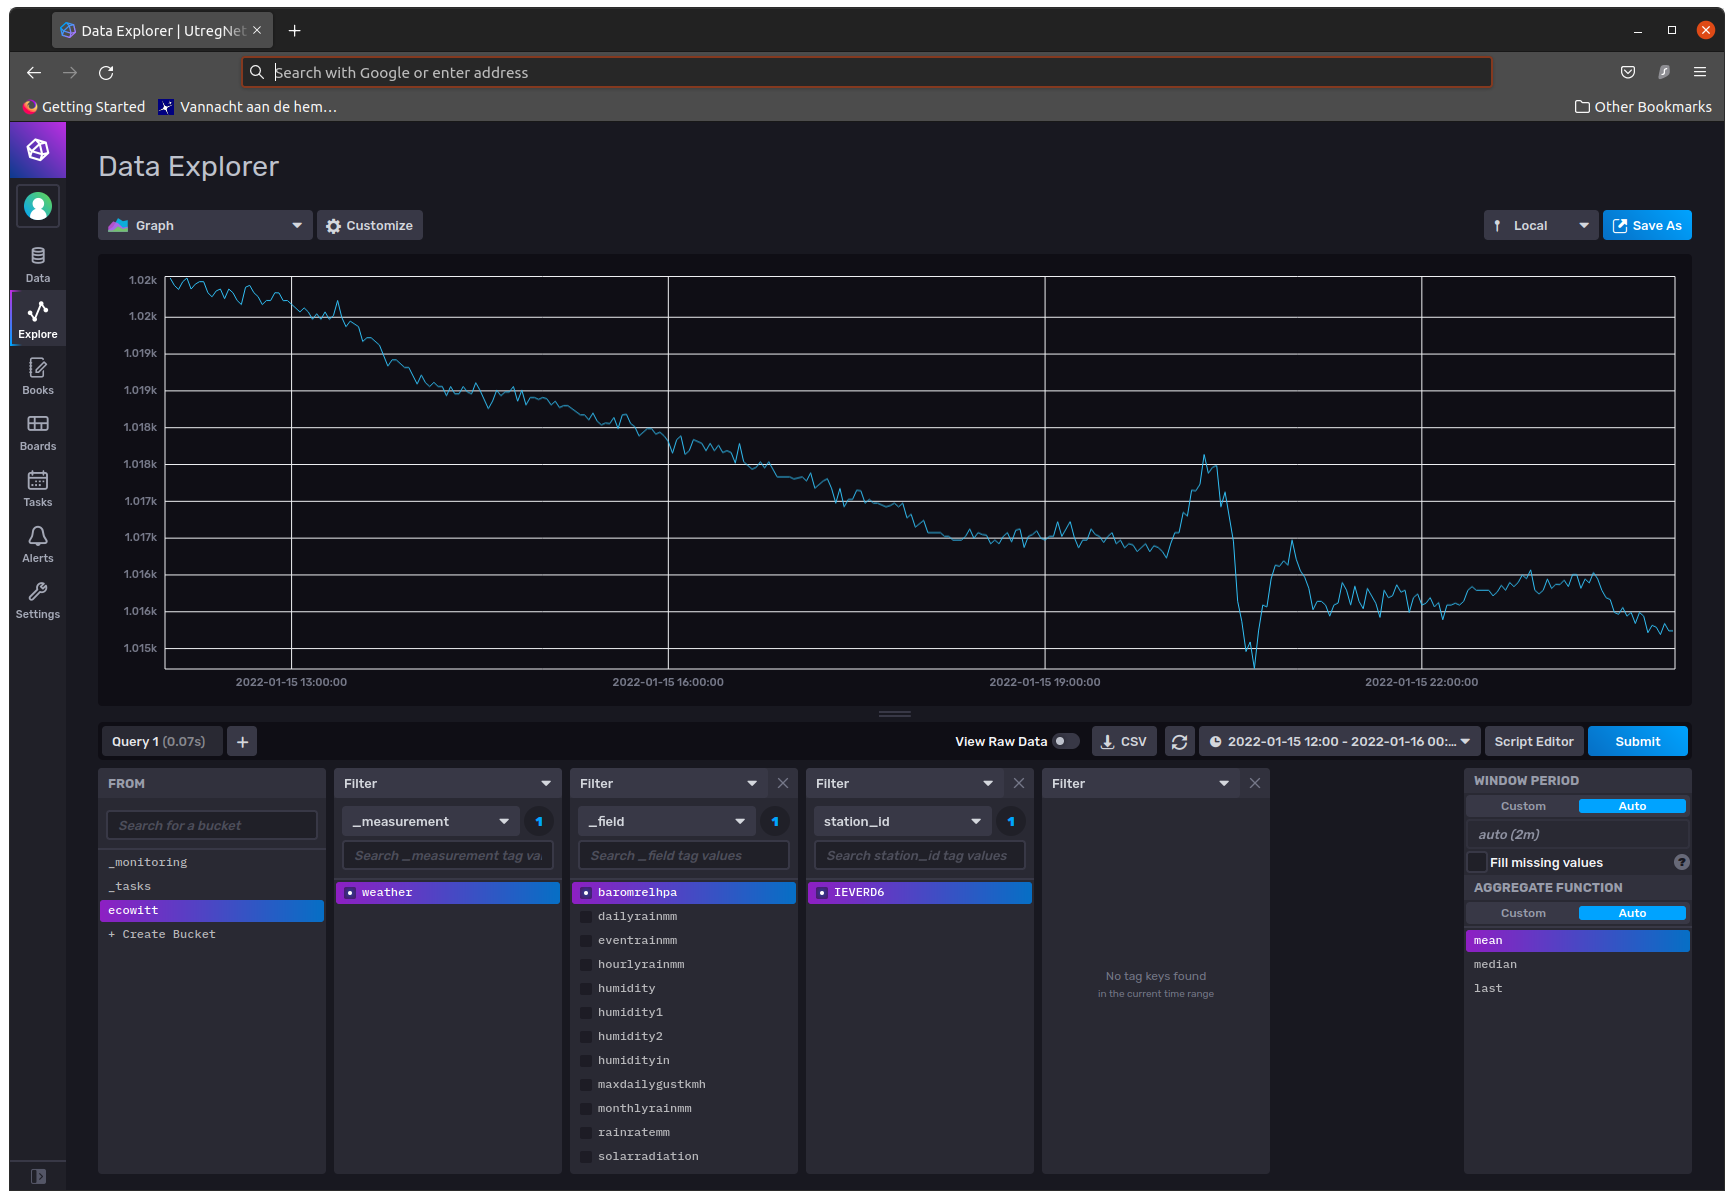Toggle View Raw Data switch
Screen dimensions: 1734x1200
[1066, 742]
